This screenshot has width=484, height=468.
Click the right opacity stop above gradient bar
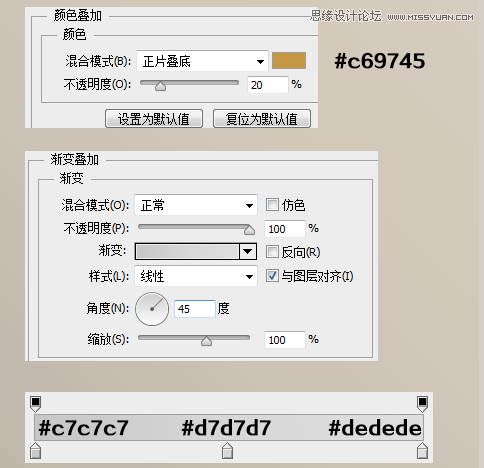coord(422,404)
